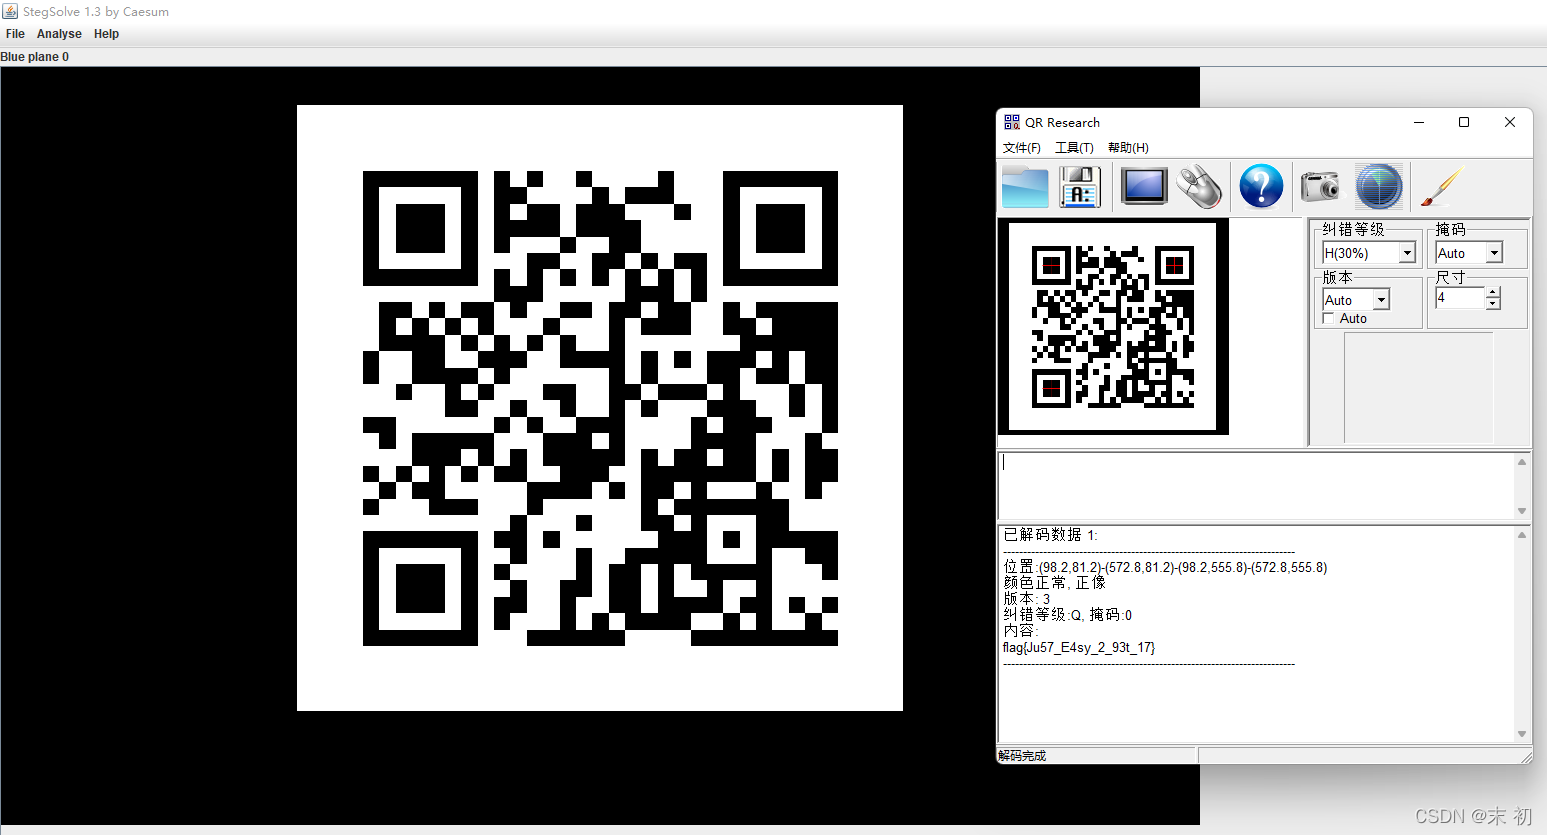Image resolution: width=1547 pixels, height=835 pixels.
Task: Click the 尺寸 size input field
Action: click(1460, 298)
